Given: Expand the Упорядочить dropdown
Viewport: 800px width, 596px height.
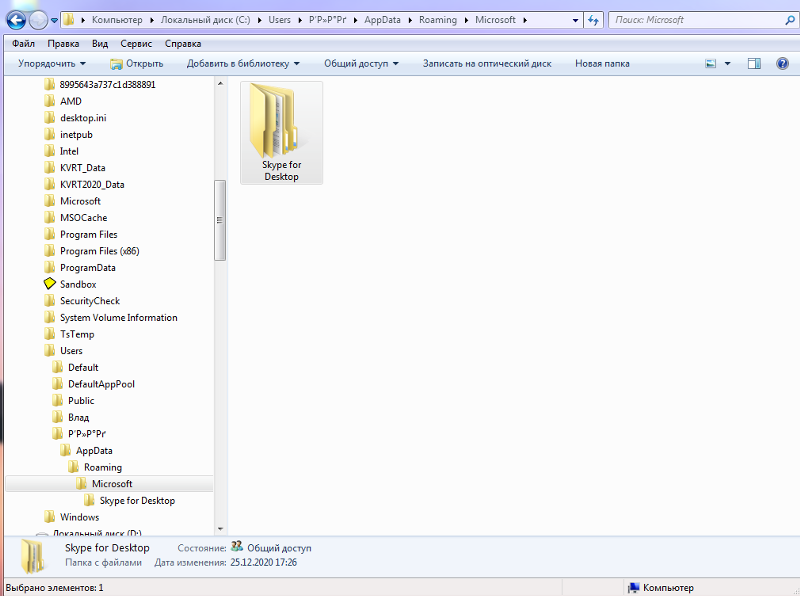Looking at the screenshot, I should click(52, 63).
